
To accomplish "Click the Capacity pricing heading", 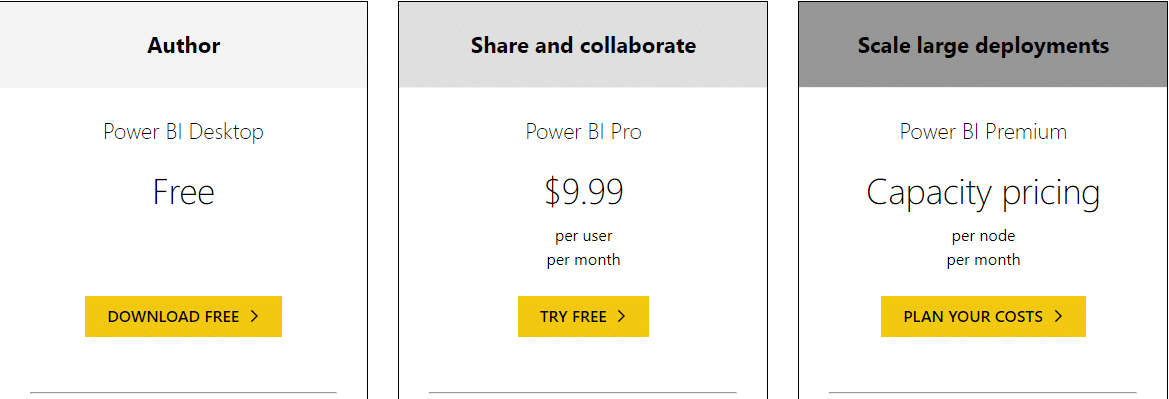I will [983, 193].
